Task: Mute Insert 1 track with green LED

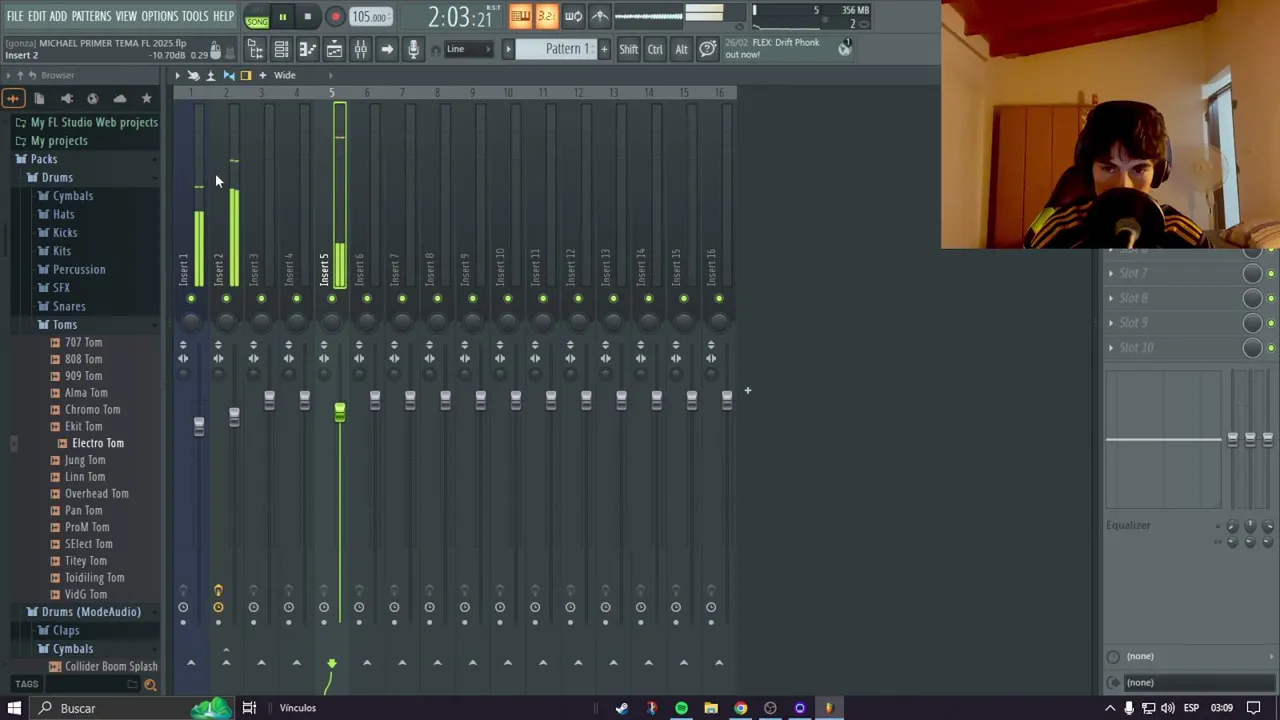Action: [x=190, y=299]
